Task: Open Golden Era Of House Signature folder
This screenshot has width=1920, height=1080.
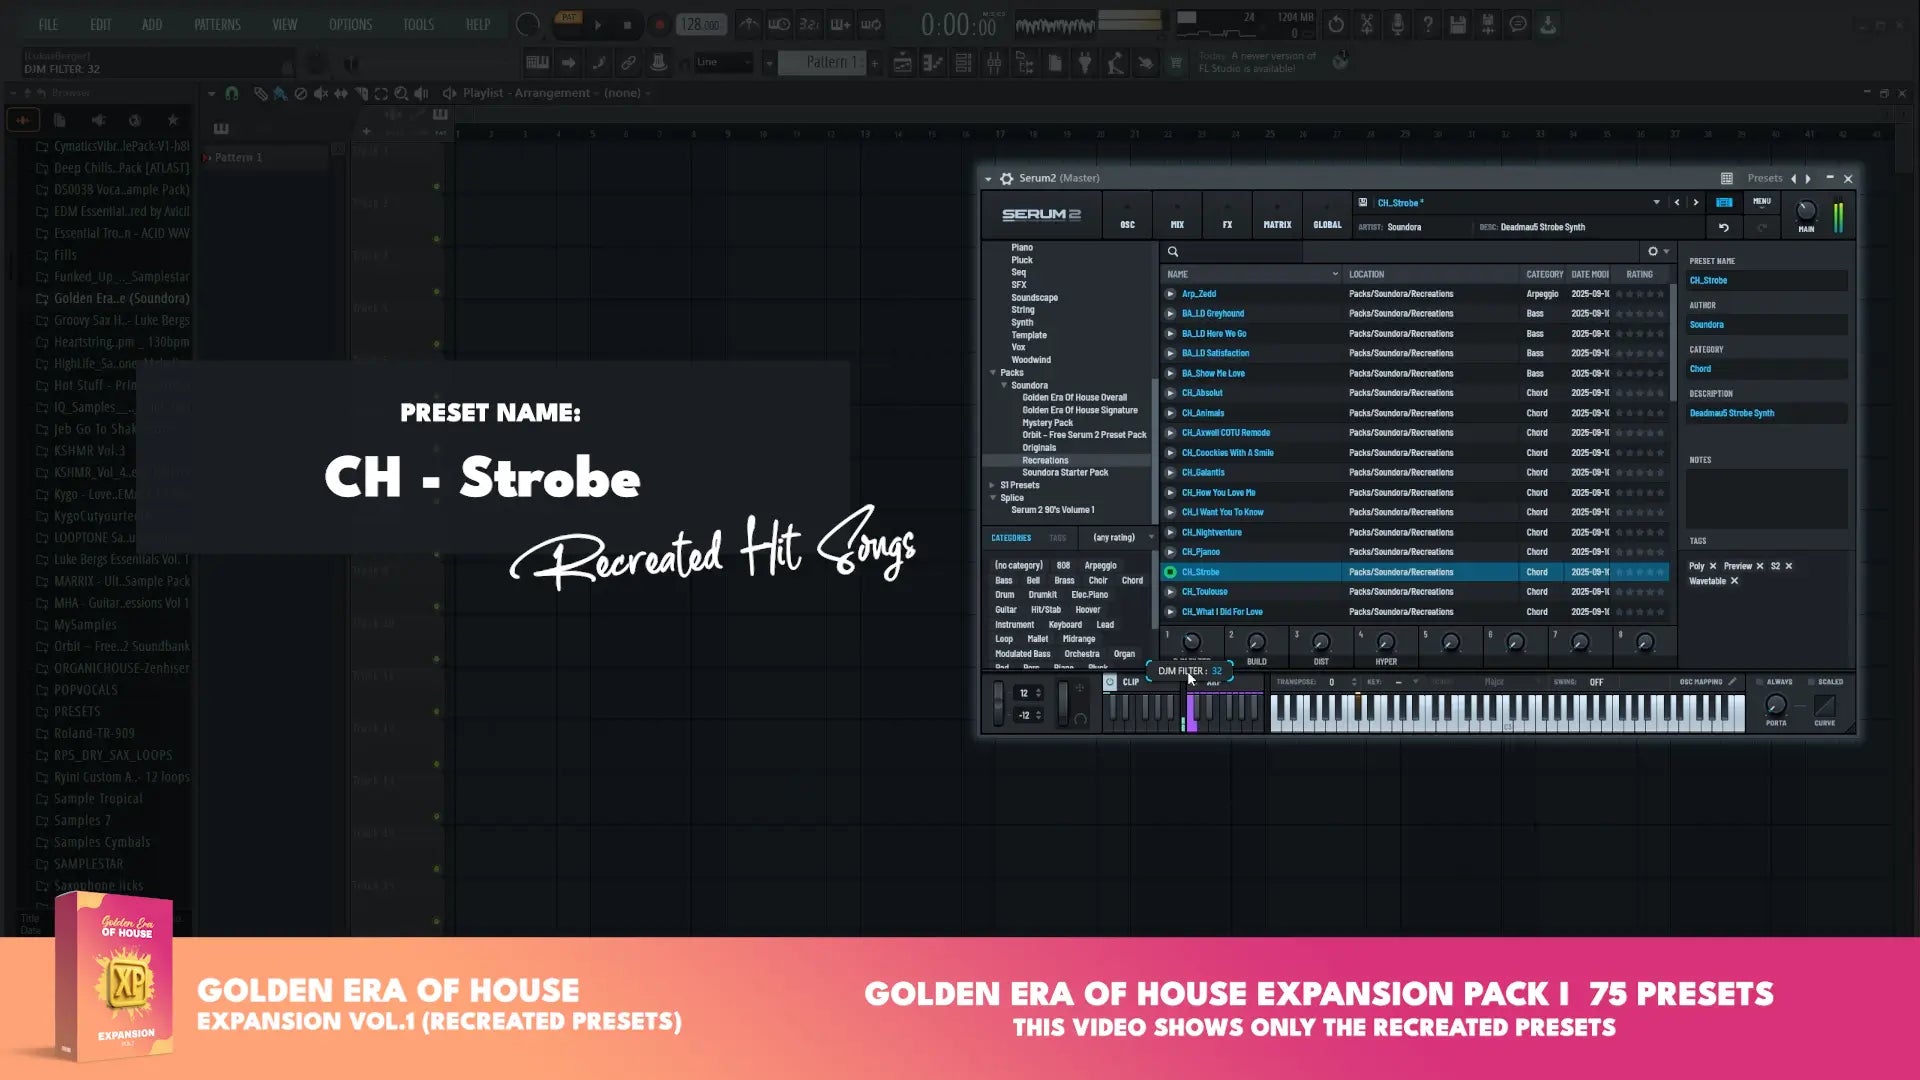Action: (1080, 410)
